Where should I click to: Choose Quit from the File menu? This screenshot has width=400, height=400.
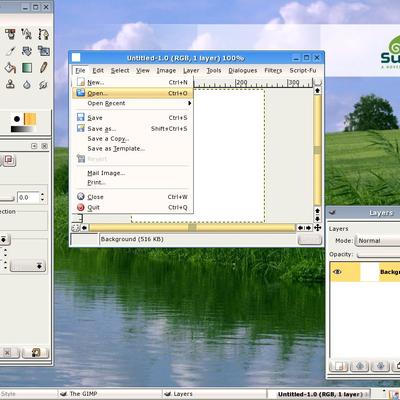tap(132, 207)
